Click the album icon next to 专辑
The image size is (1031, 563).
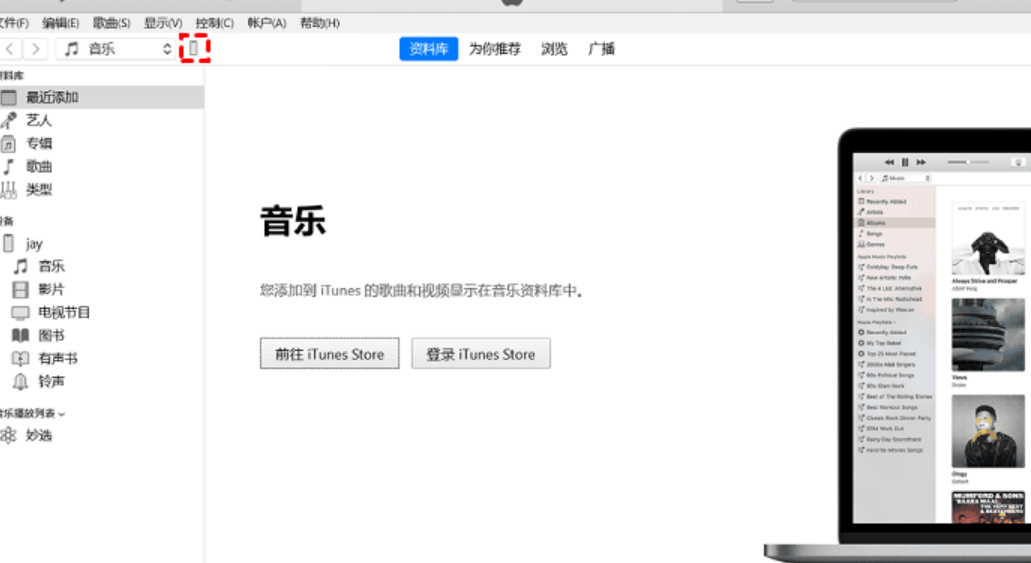coord(9,143)
